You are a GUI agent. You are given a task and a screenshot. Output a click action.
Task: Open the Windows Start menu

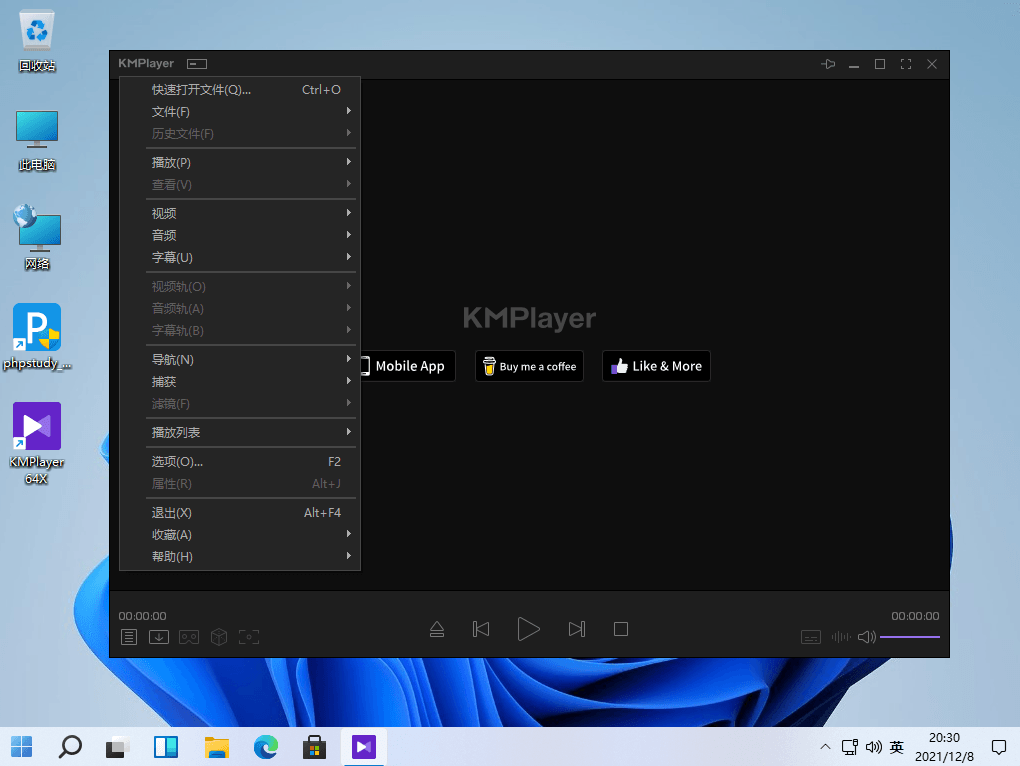pos(21,746)
